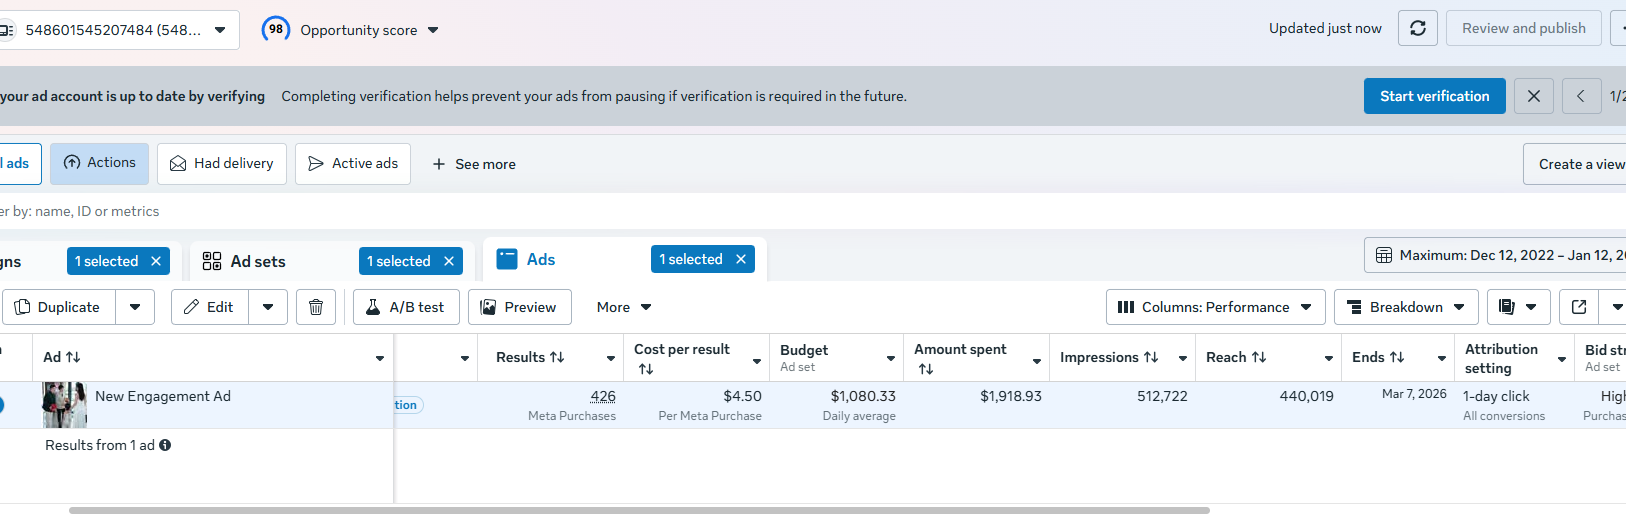Open the reports icon dropdown

1518,307
